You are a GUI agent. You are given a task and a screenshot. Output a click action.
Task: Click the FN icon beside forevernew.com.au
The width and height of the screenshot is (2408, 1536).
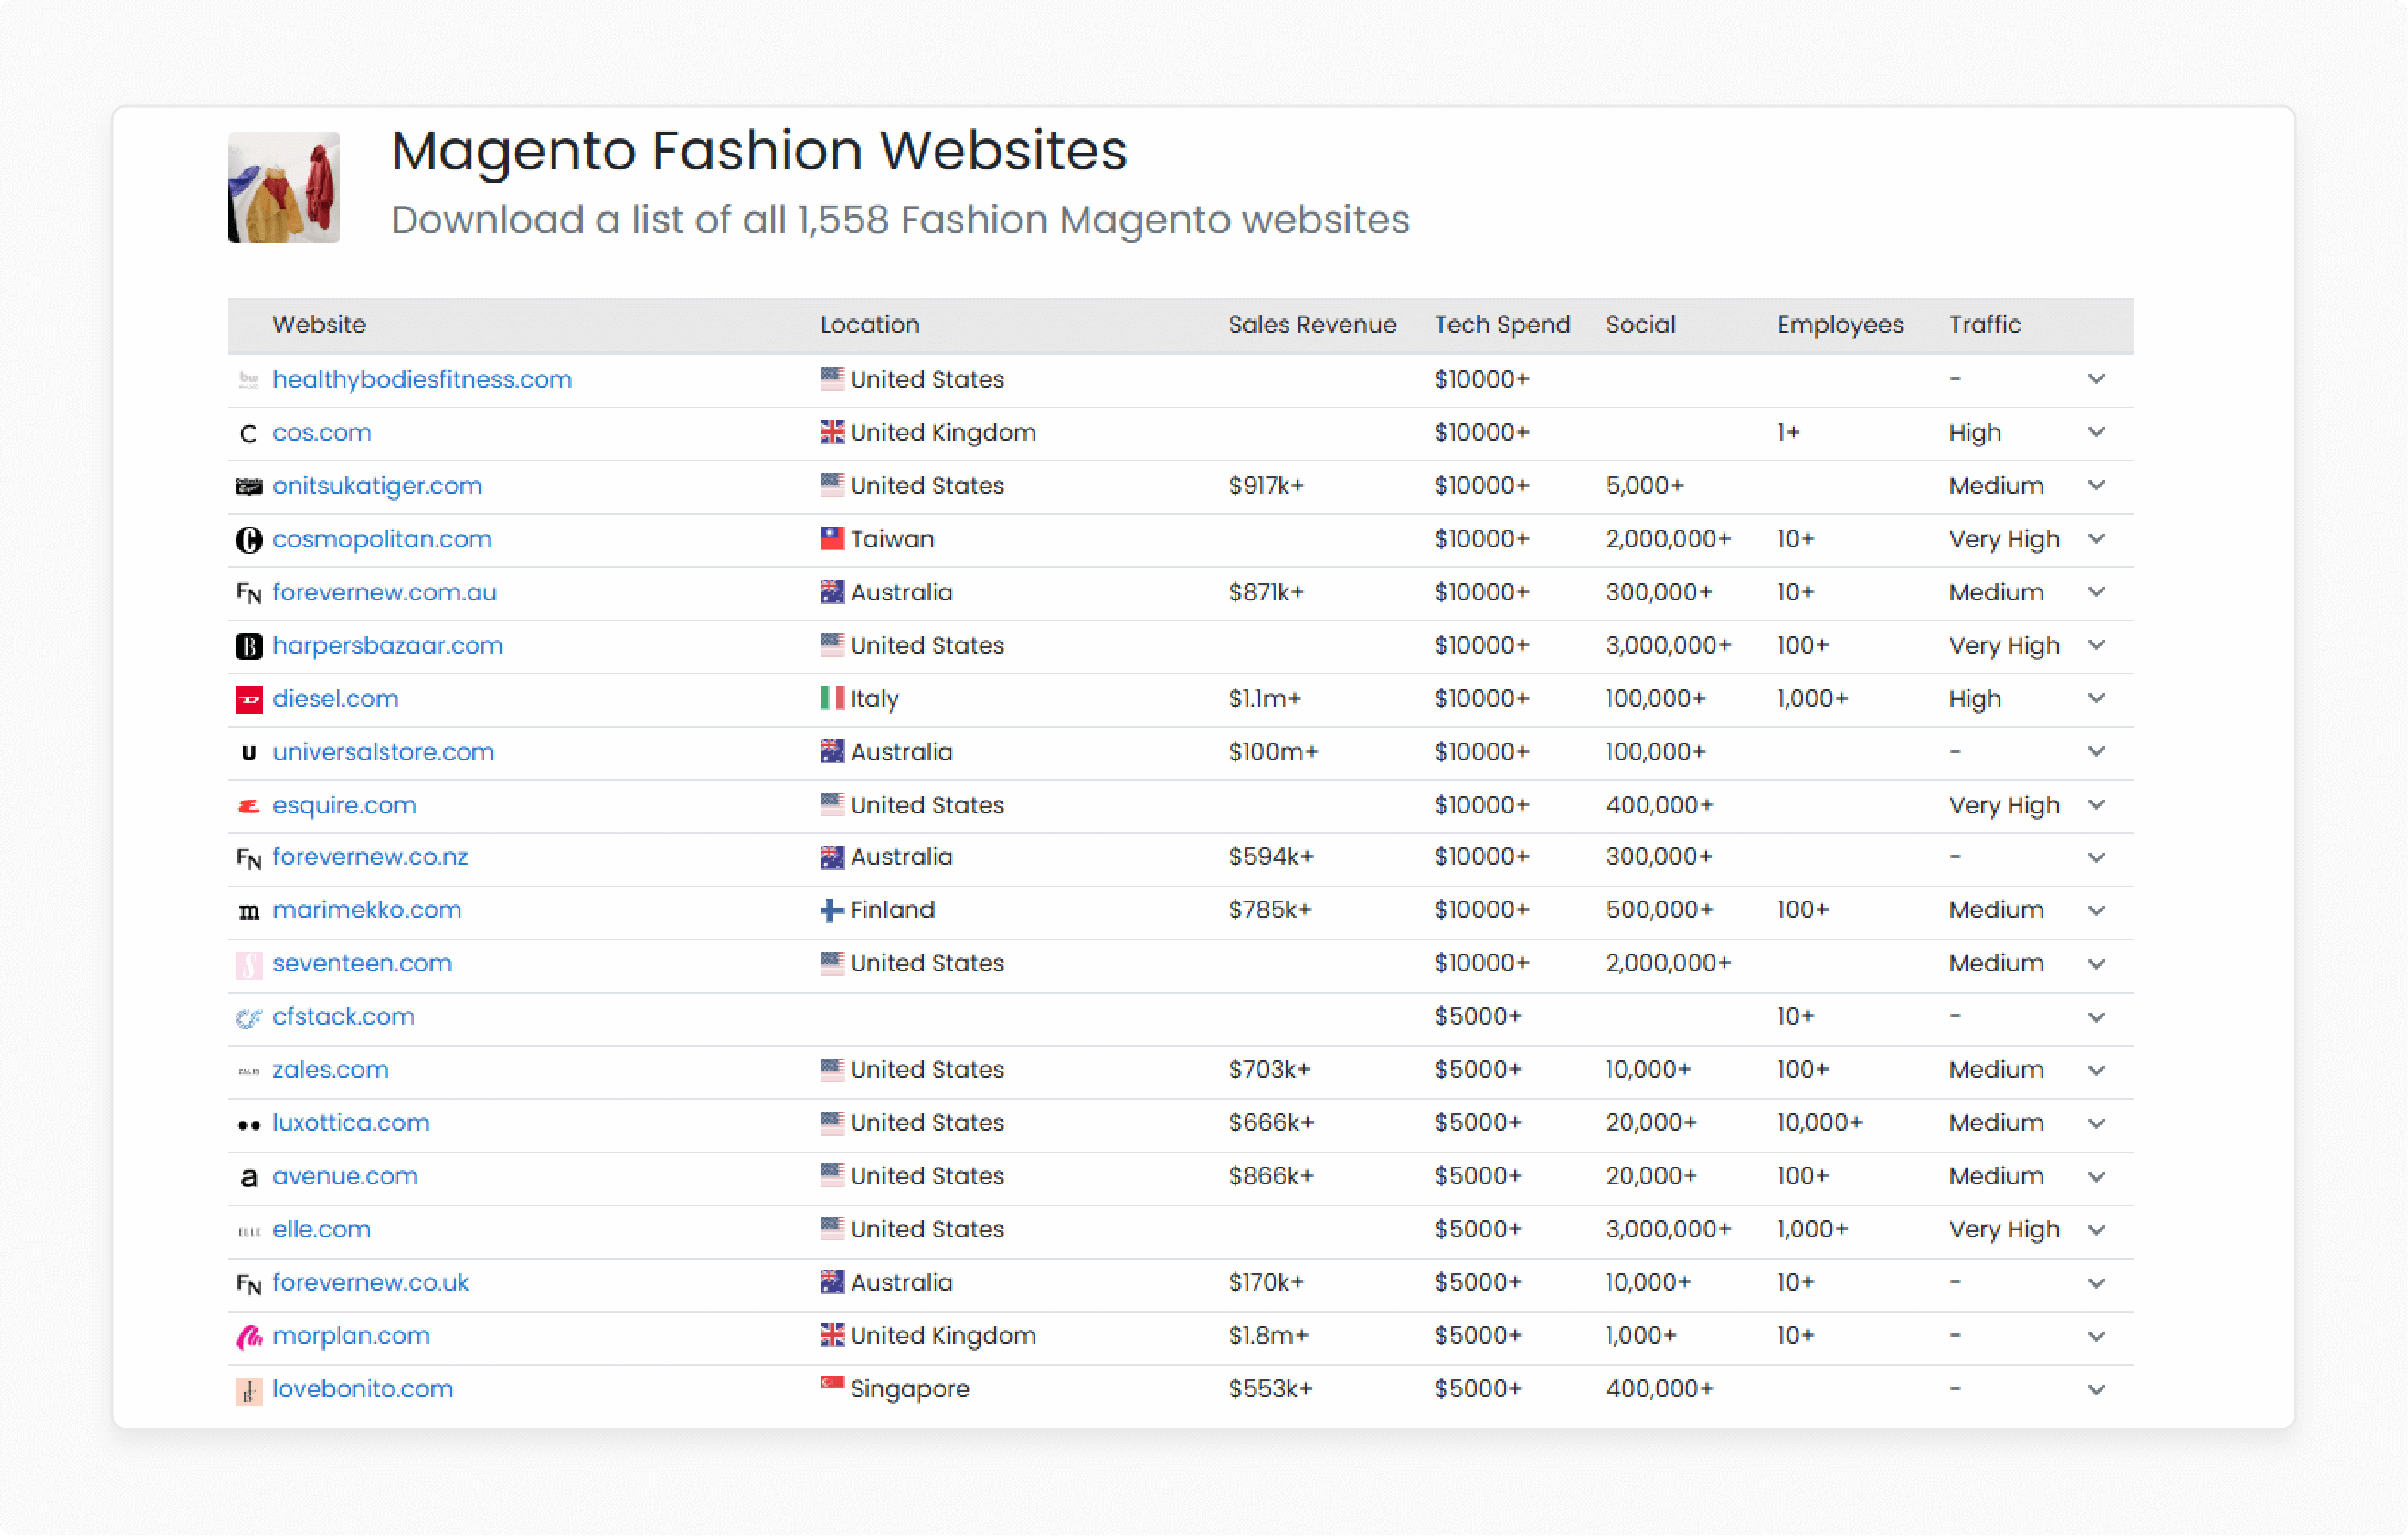click(249, 593)
